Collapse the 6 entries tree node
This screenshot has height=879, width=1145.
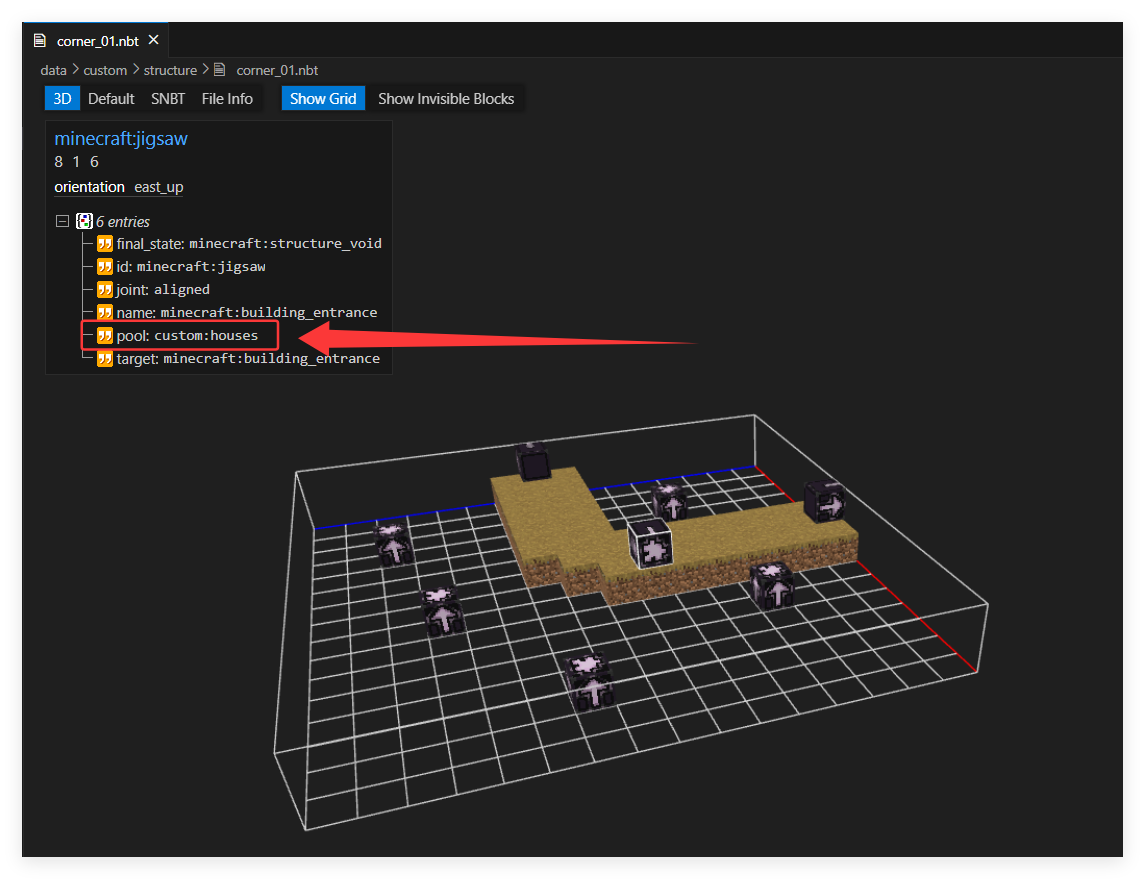pyautogui.click(x=63, y=220)
